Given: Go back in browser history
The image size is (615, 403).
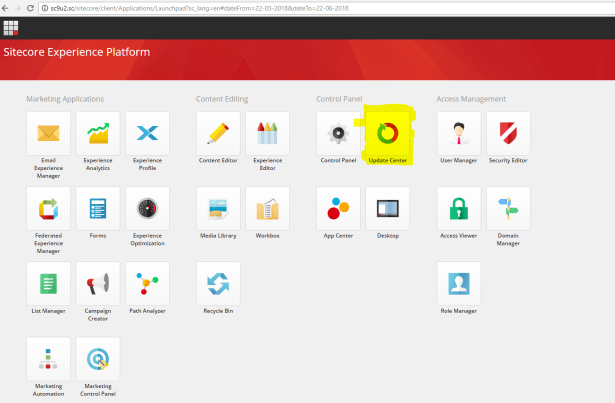Looking at the screenshot, I should click(5, 8).
